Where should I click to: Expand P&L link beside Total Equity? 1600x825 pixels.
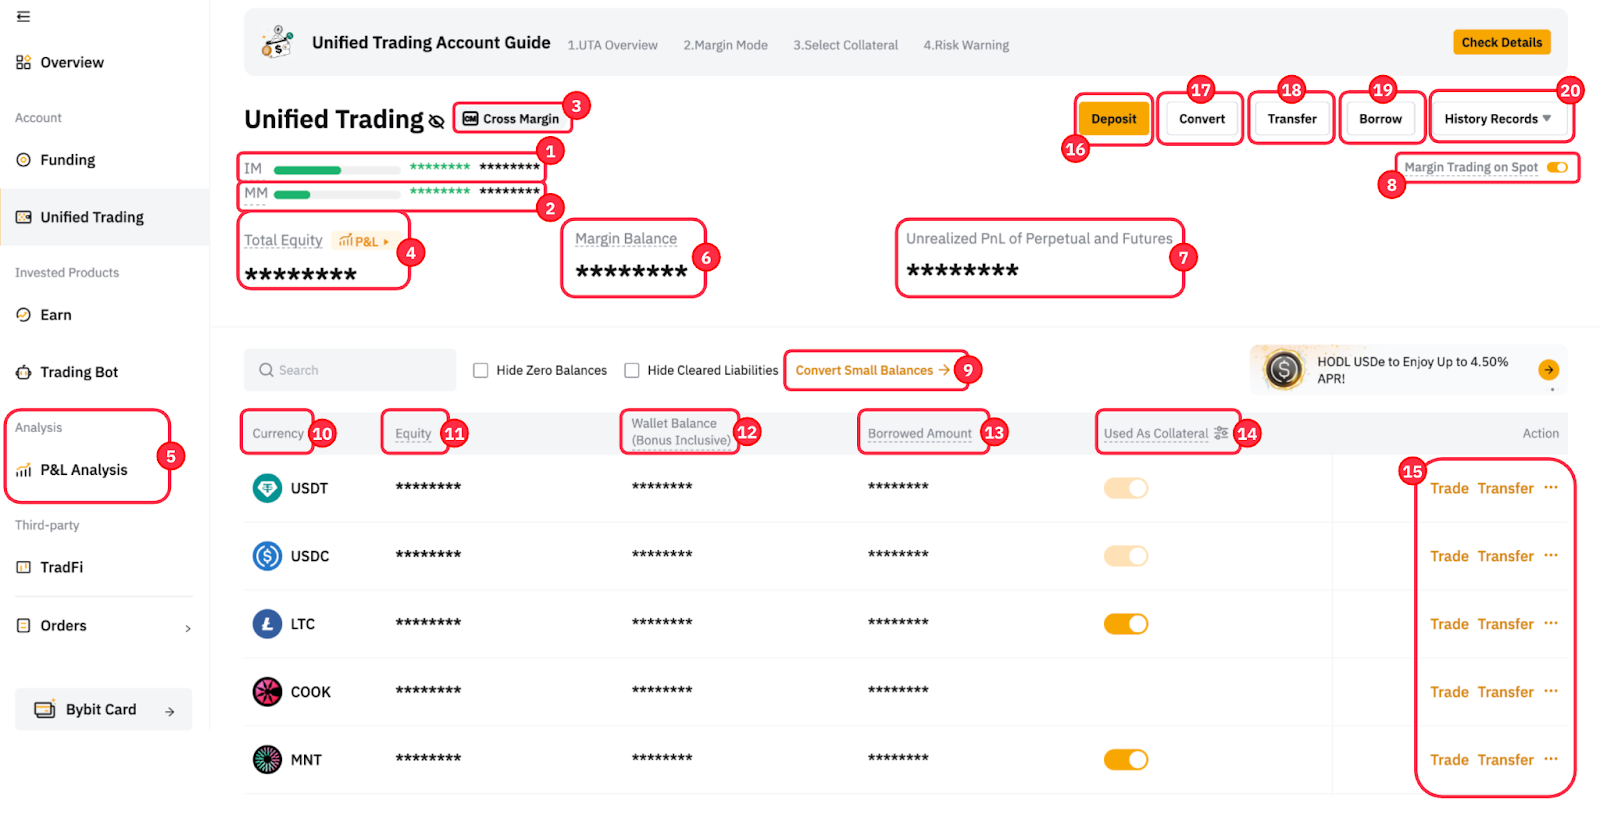(x=364, y=241)
